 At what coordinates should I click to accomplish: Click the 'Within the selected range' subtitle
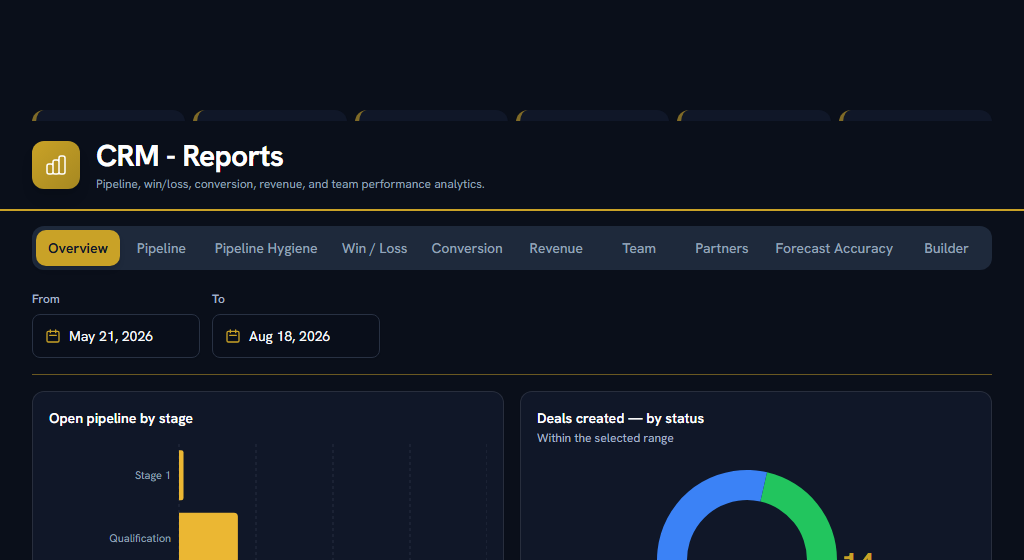(605, 438)
